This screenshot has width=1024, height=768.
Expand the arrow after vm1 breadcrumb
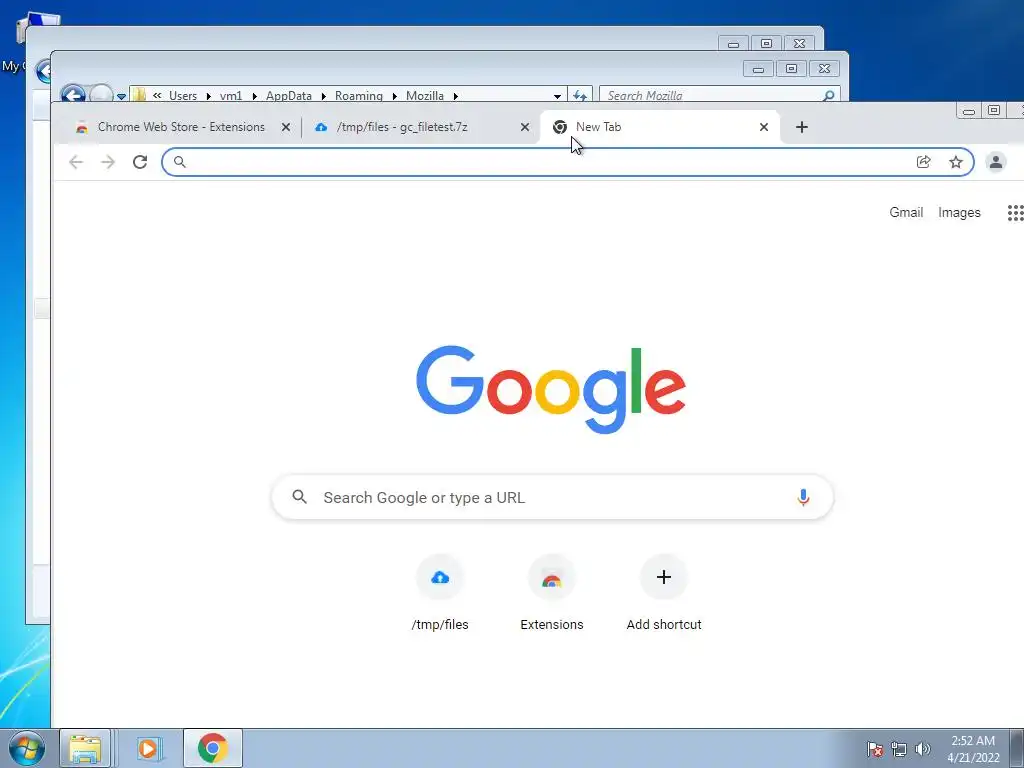pyautogui.click(x=254, y=96)
